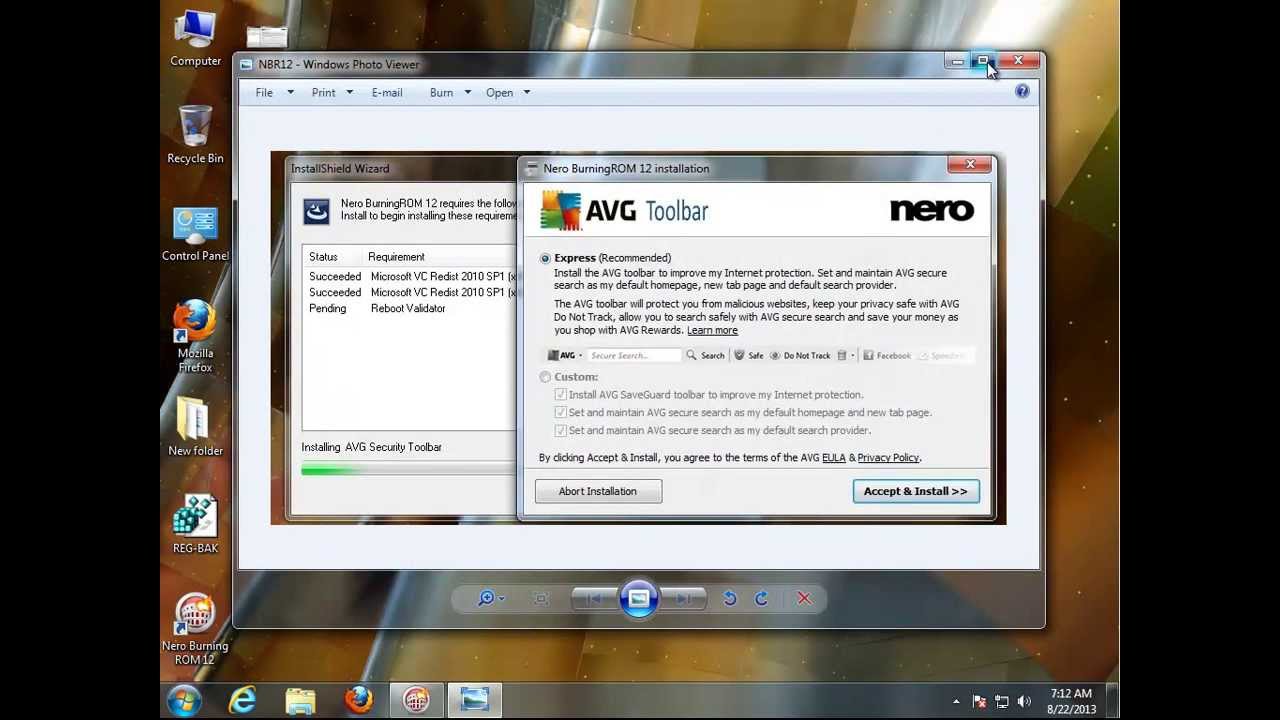The width and height of the screenshot is (1280, 720).
Task: Show hidden tray icons with the arrow
Action: 956,702
